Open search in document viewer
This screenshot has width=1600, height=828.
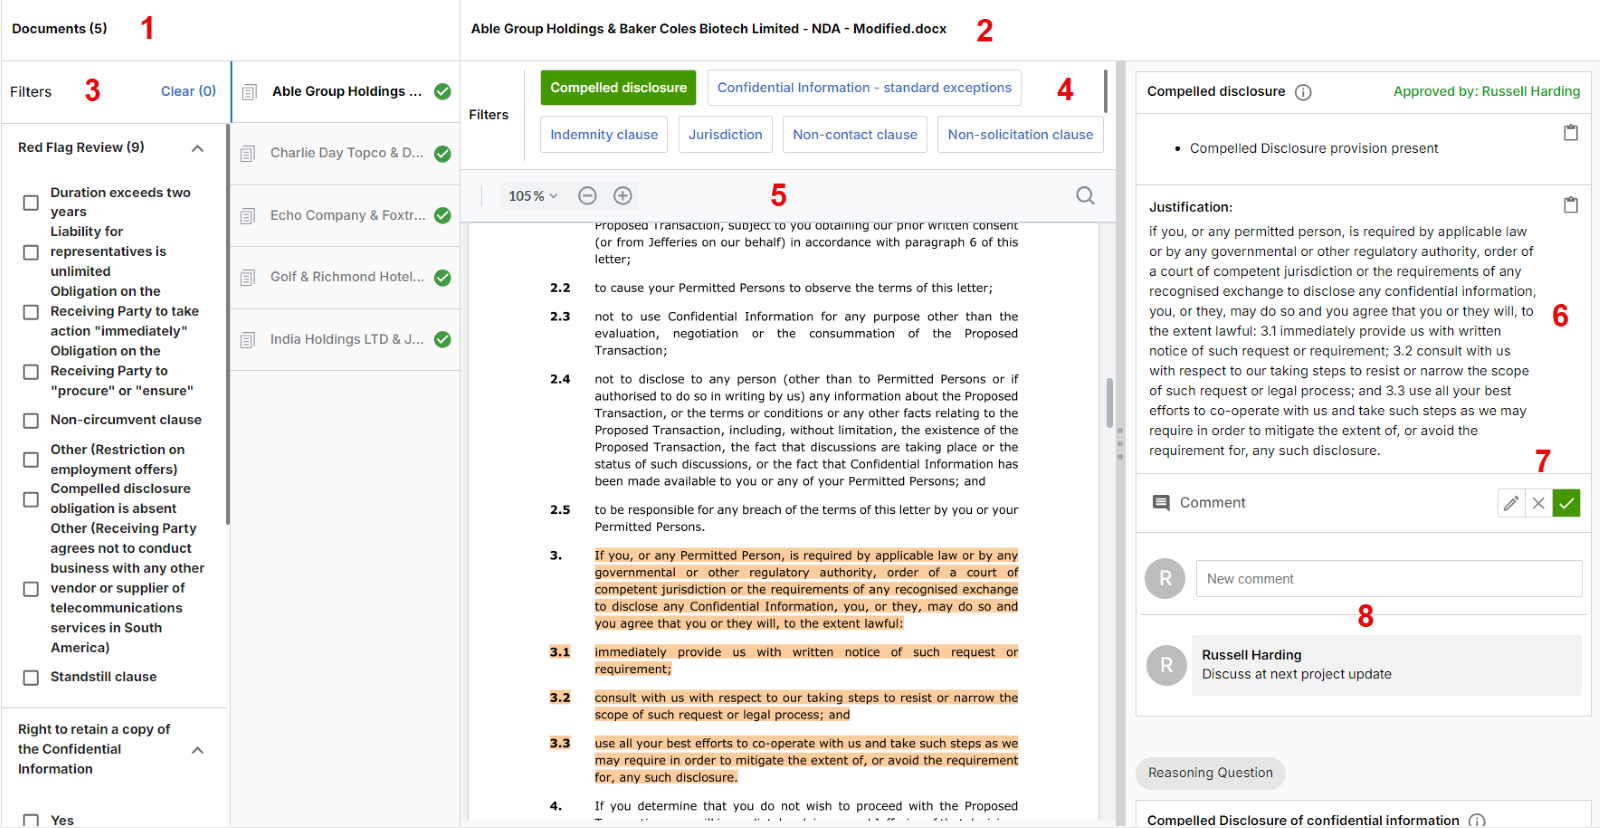[1085, 196]
